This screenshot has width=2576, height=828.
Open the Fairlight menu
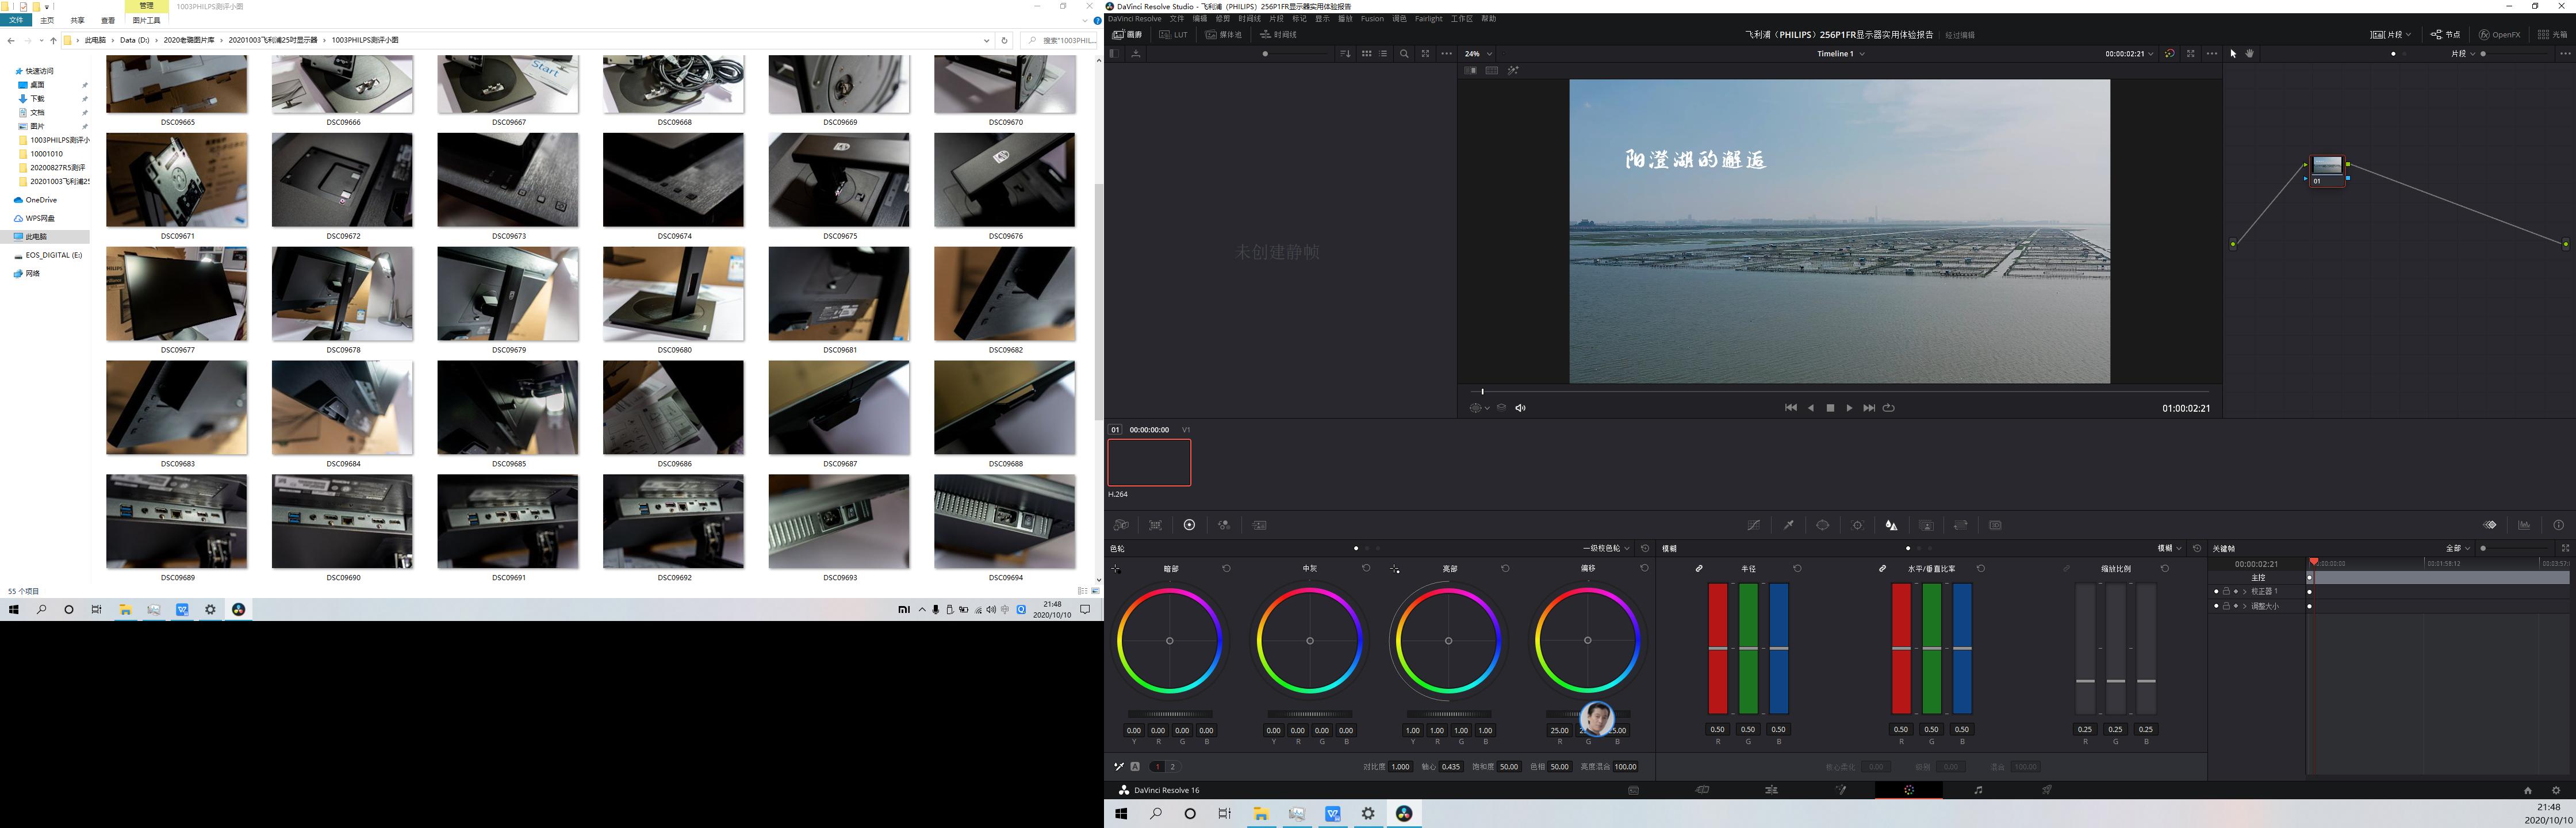1428,19
